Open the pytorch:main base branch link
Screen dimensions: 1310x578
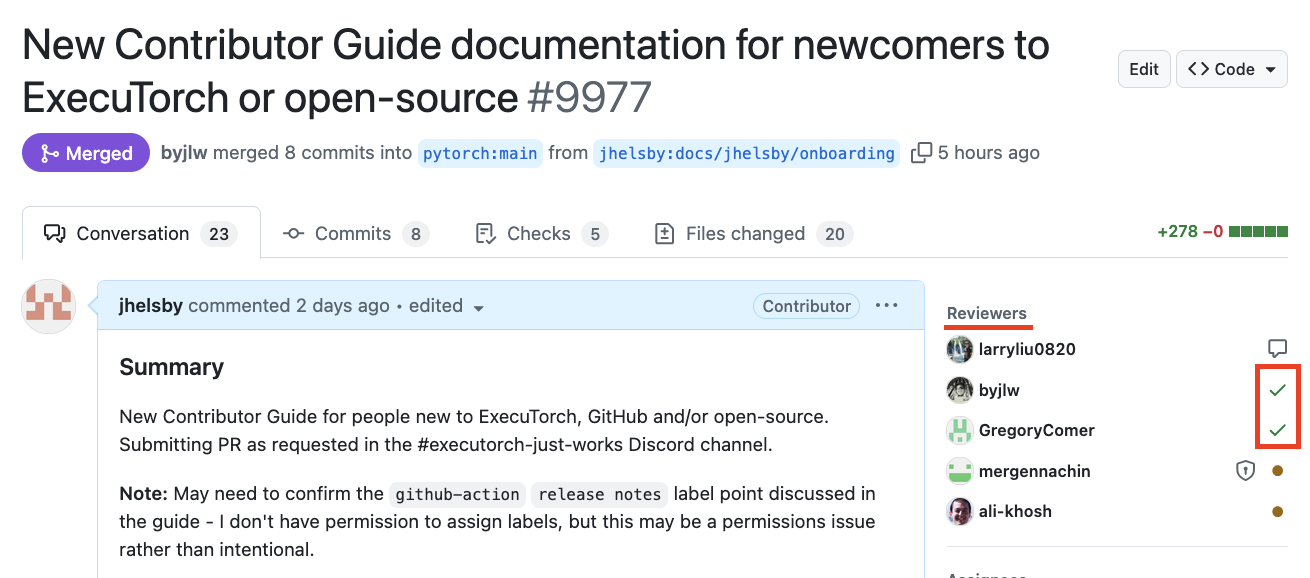click(480, 153)
